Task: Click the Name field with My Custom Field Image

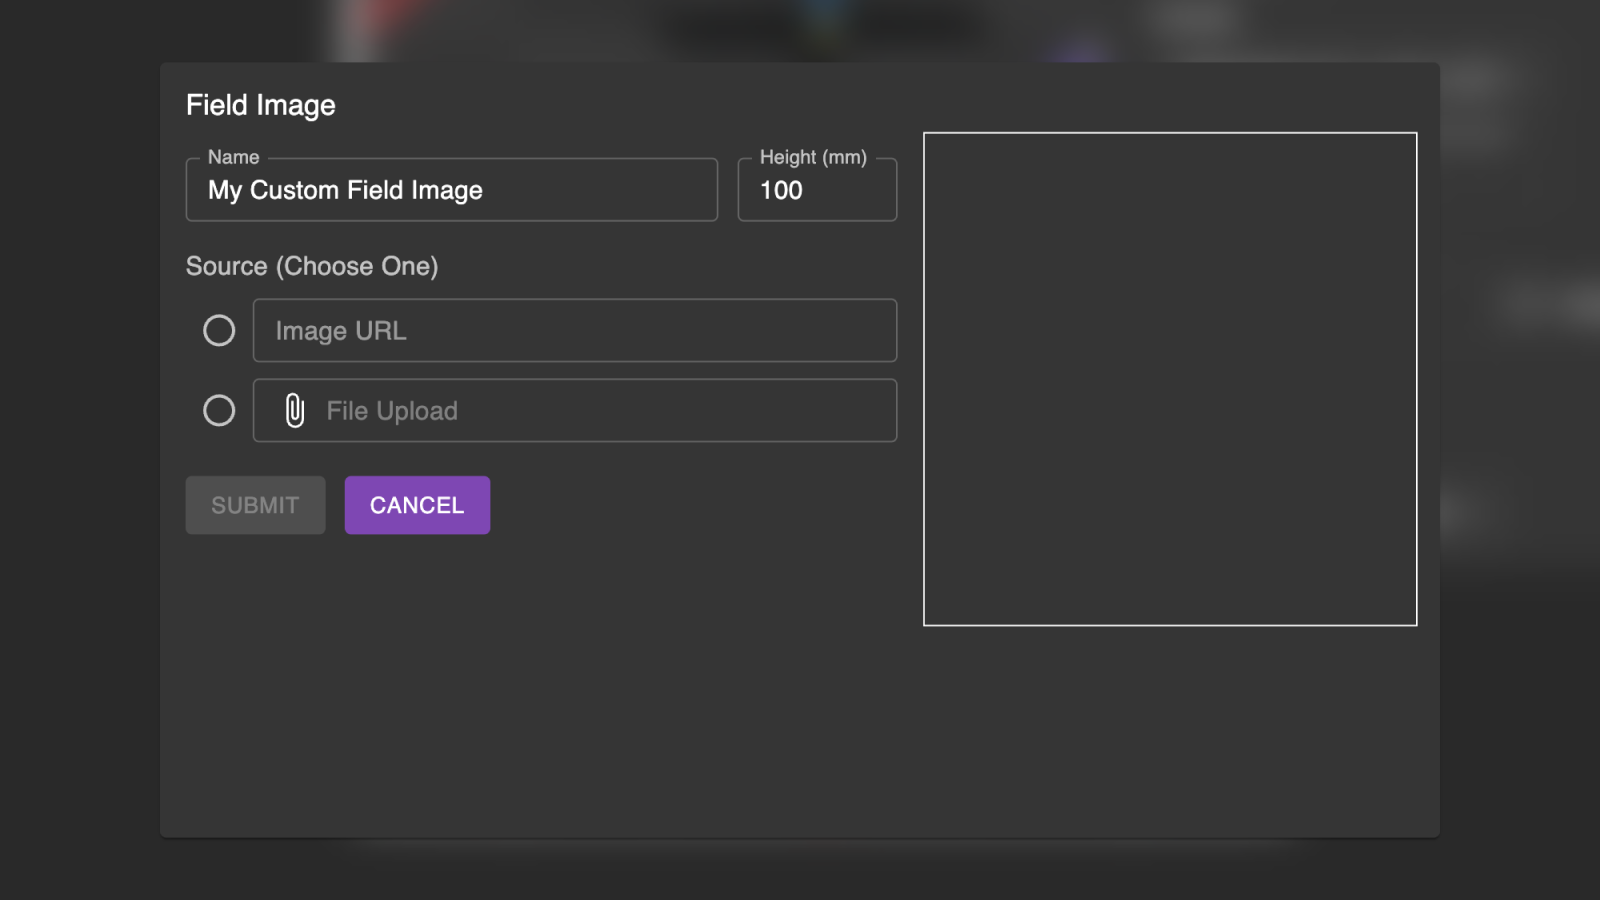Action: point(452,189)
